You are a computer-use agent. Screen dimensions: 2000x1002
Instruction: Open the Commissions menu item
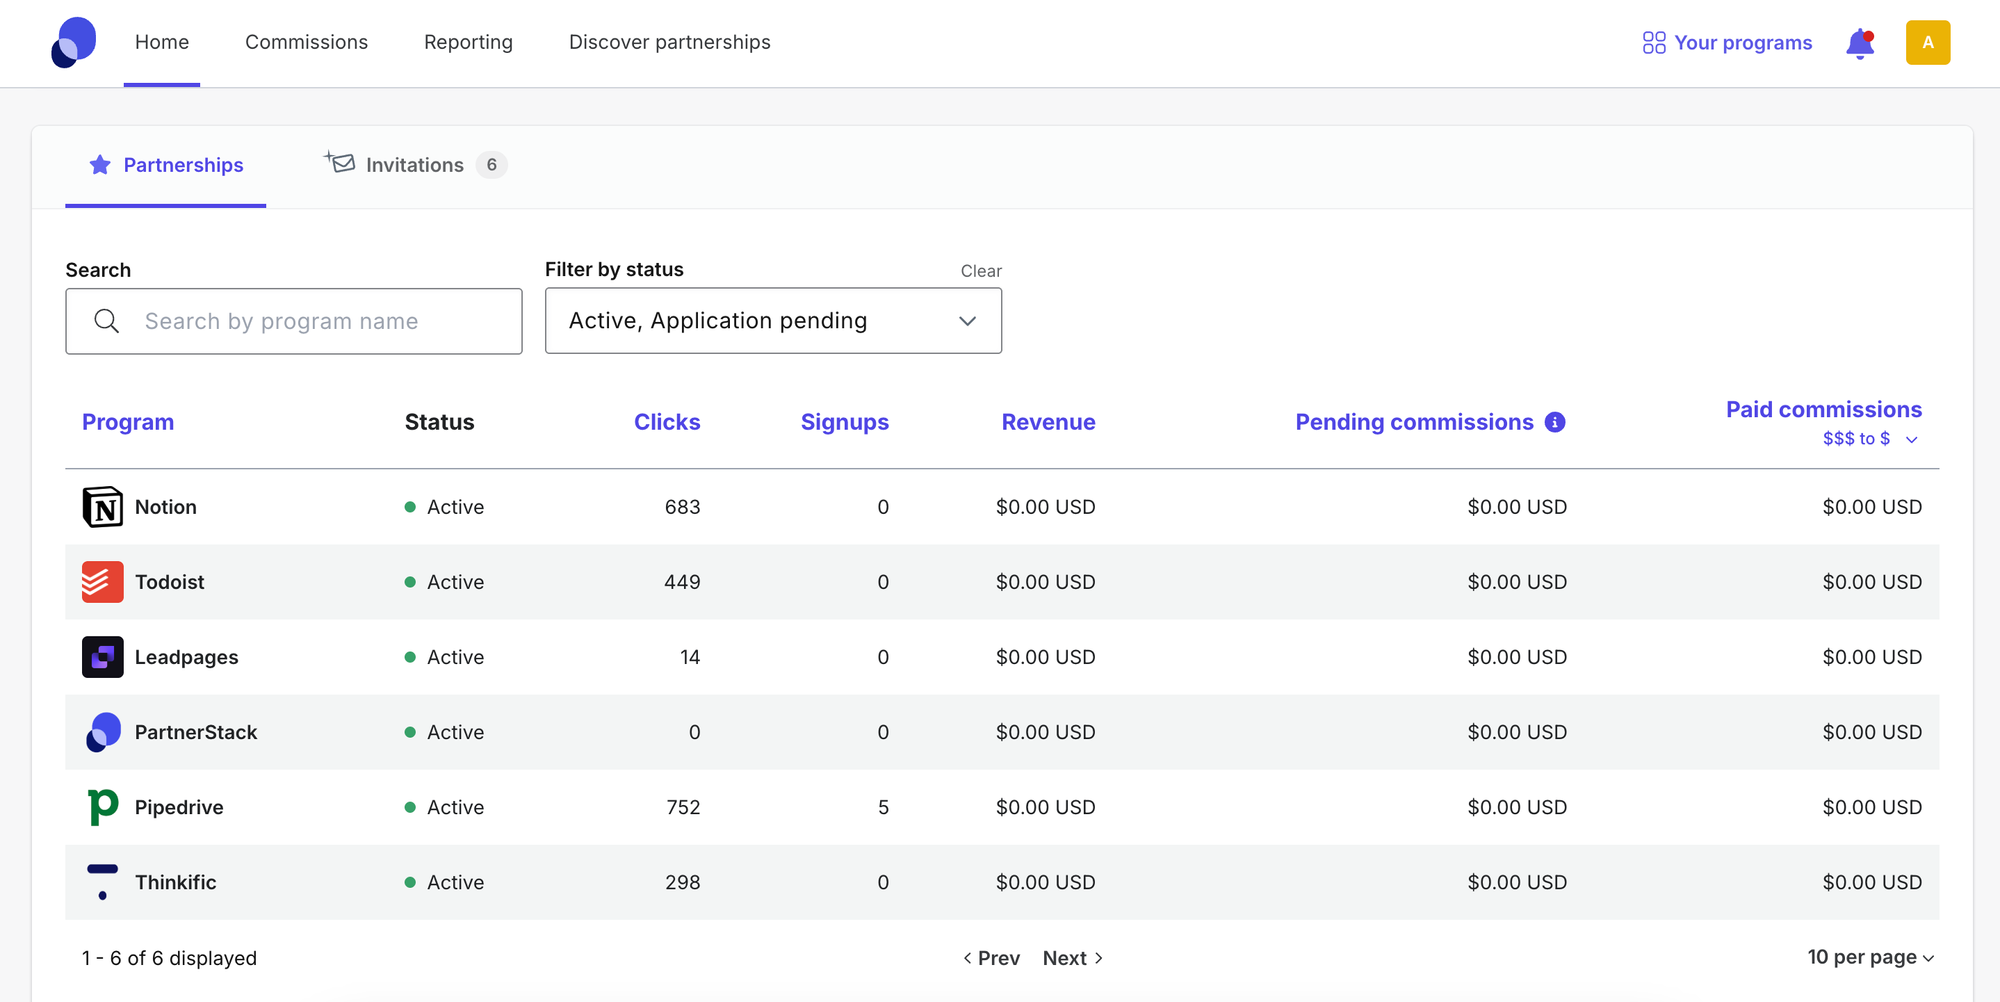[306, 42]
